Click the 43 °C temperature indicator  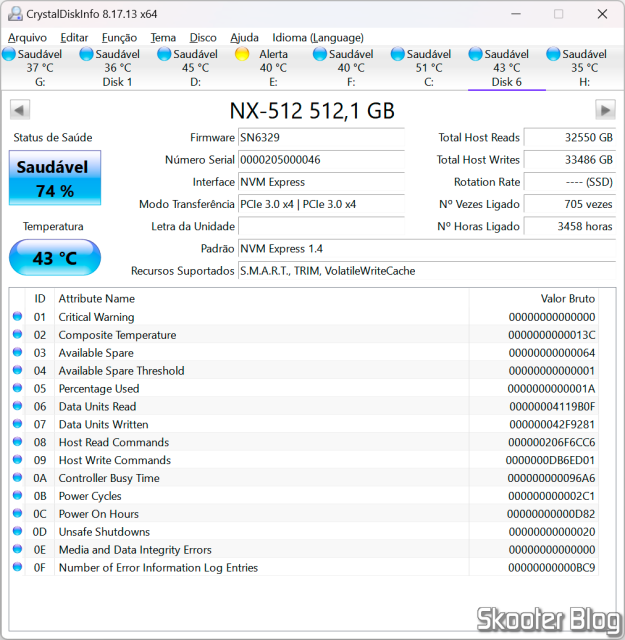point(55,258)
